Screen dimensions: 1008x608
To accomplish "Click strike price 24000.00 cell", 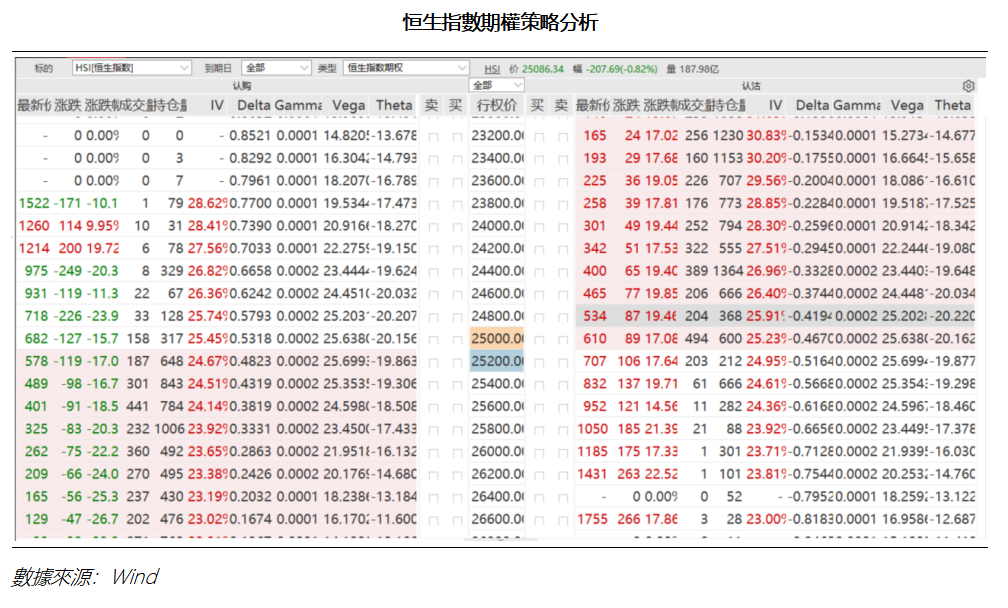I will [x=498, y=226].
